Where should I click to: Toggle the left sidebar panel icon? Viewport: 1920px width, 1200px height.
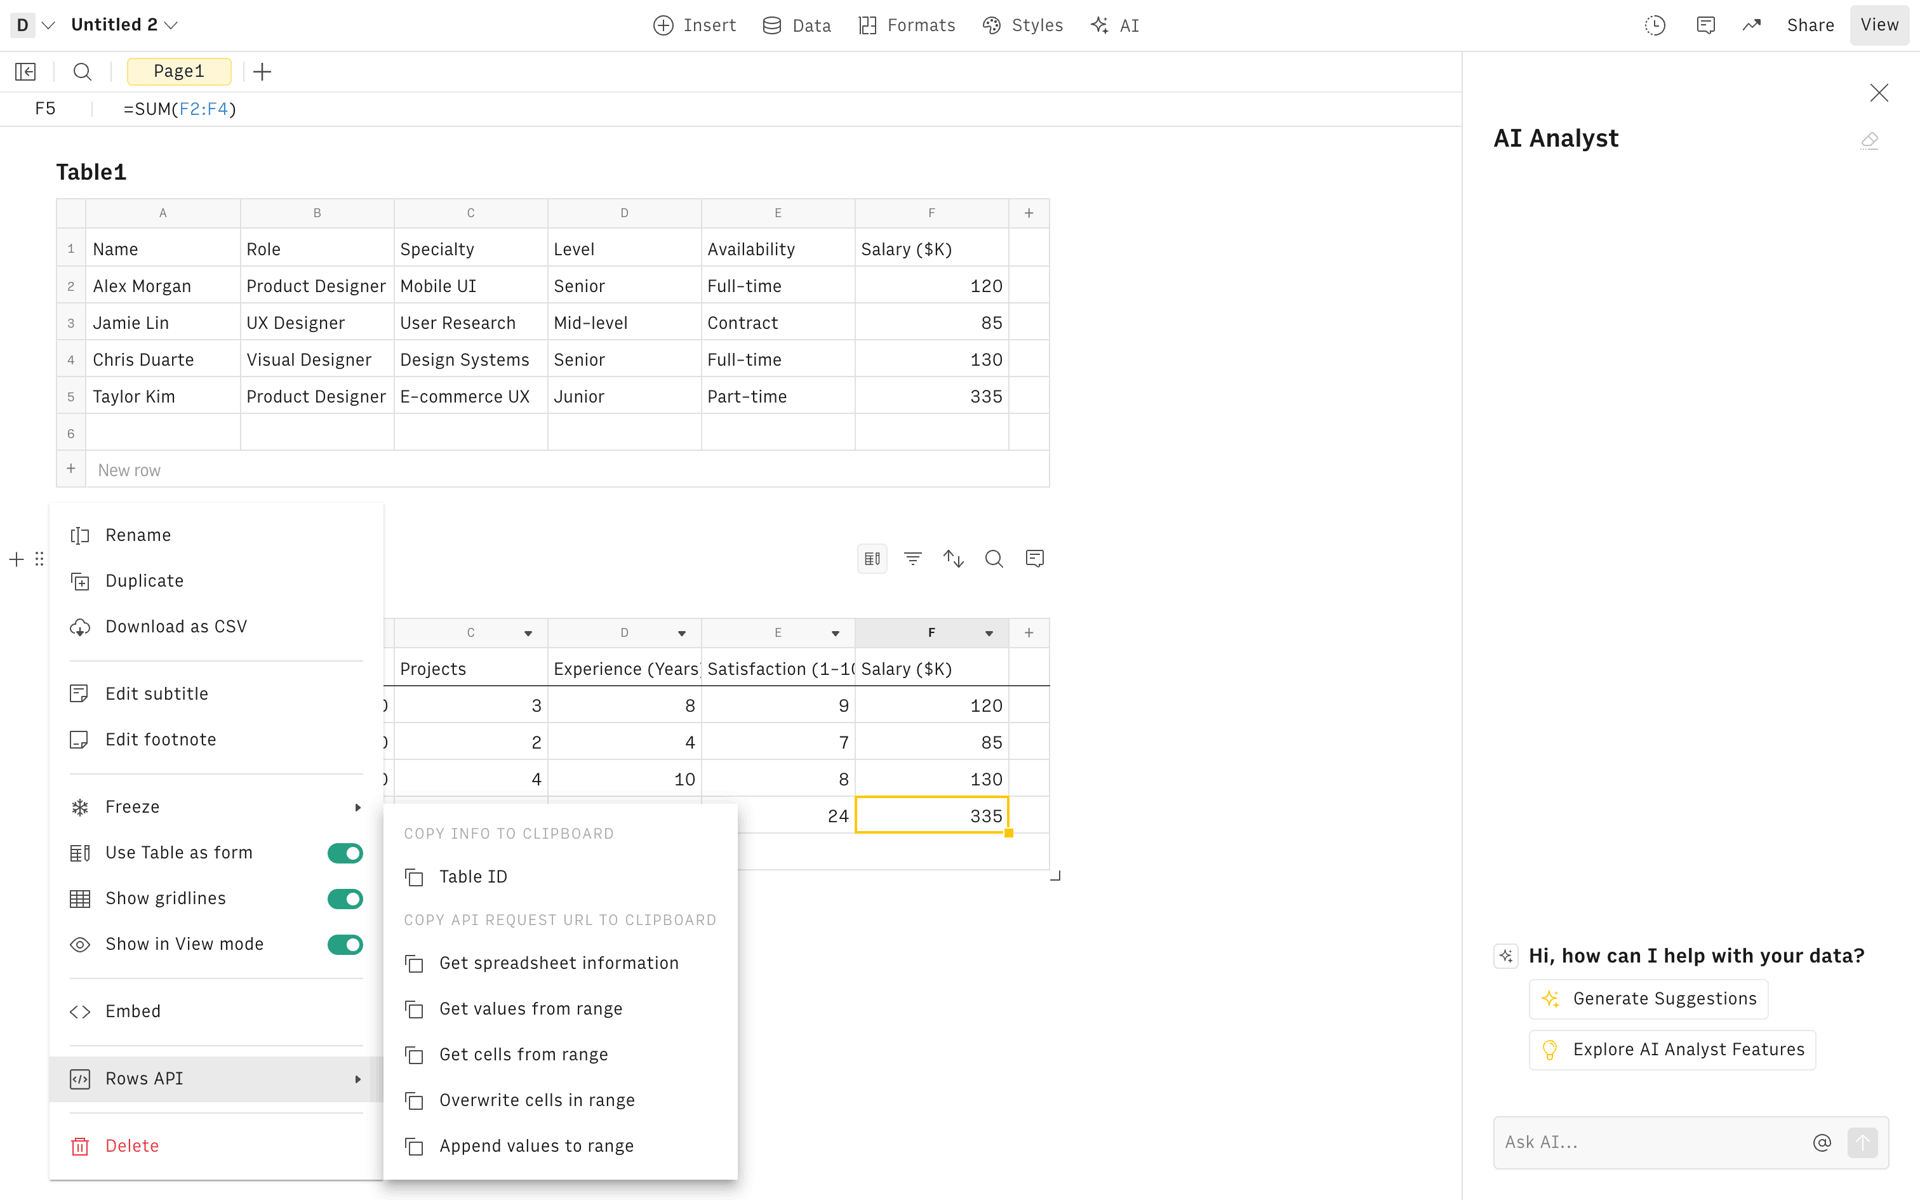pos(26,72)
